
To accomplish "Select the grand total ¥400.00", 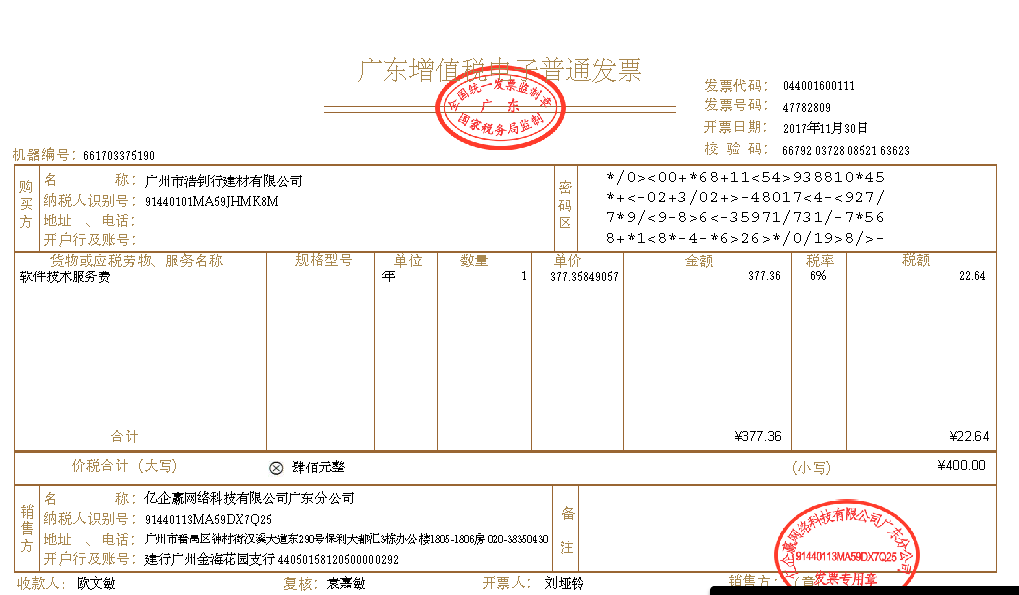I will (x=962, y=465).
